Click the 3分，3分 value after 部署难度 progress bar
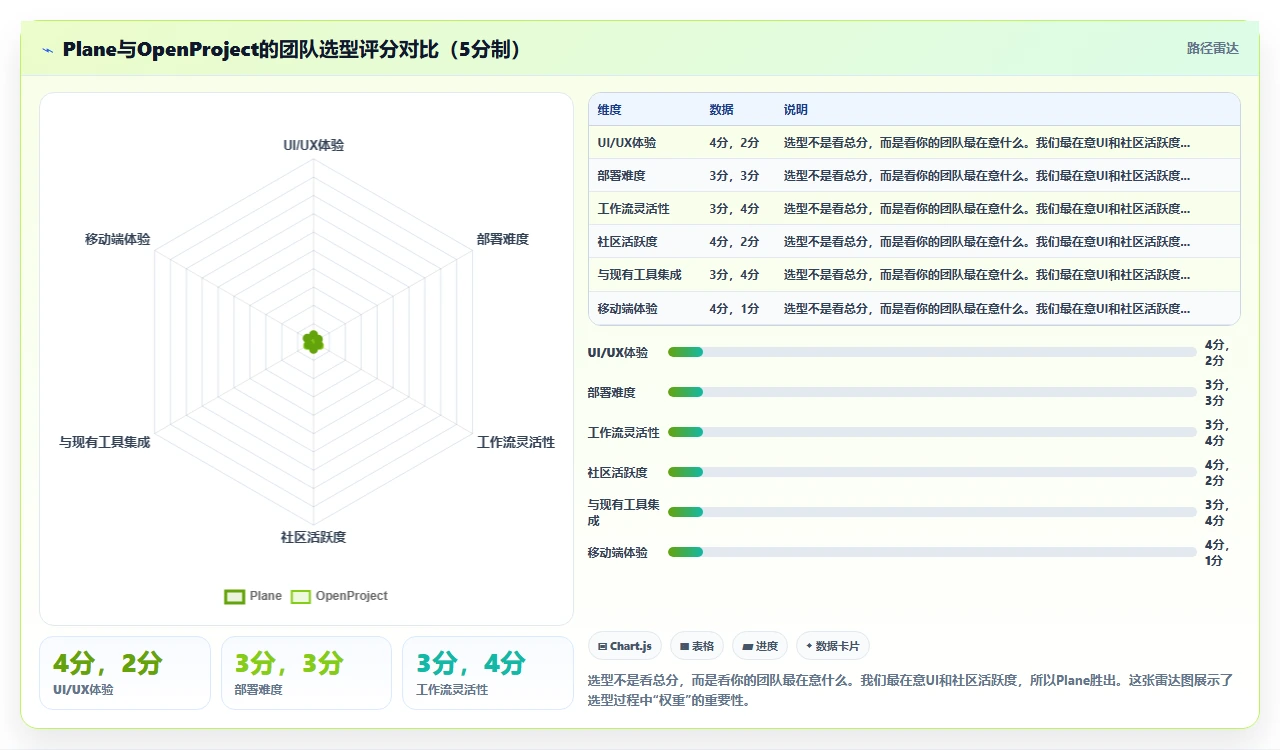1280x750 pixels. 1217,392
